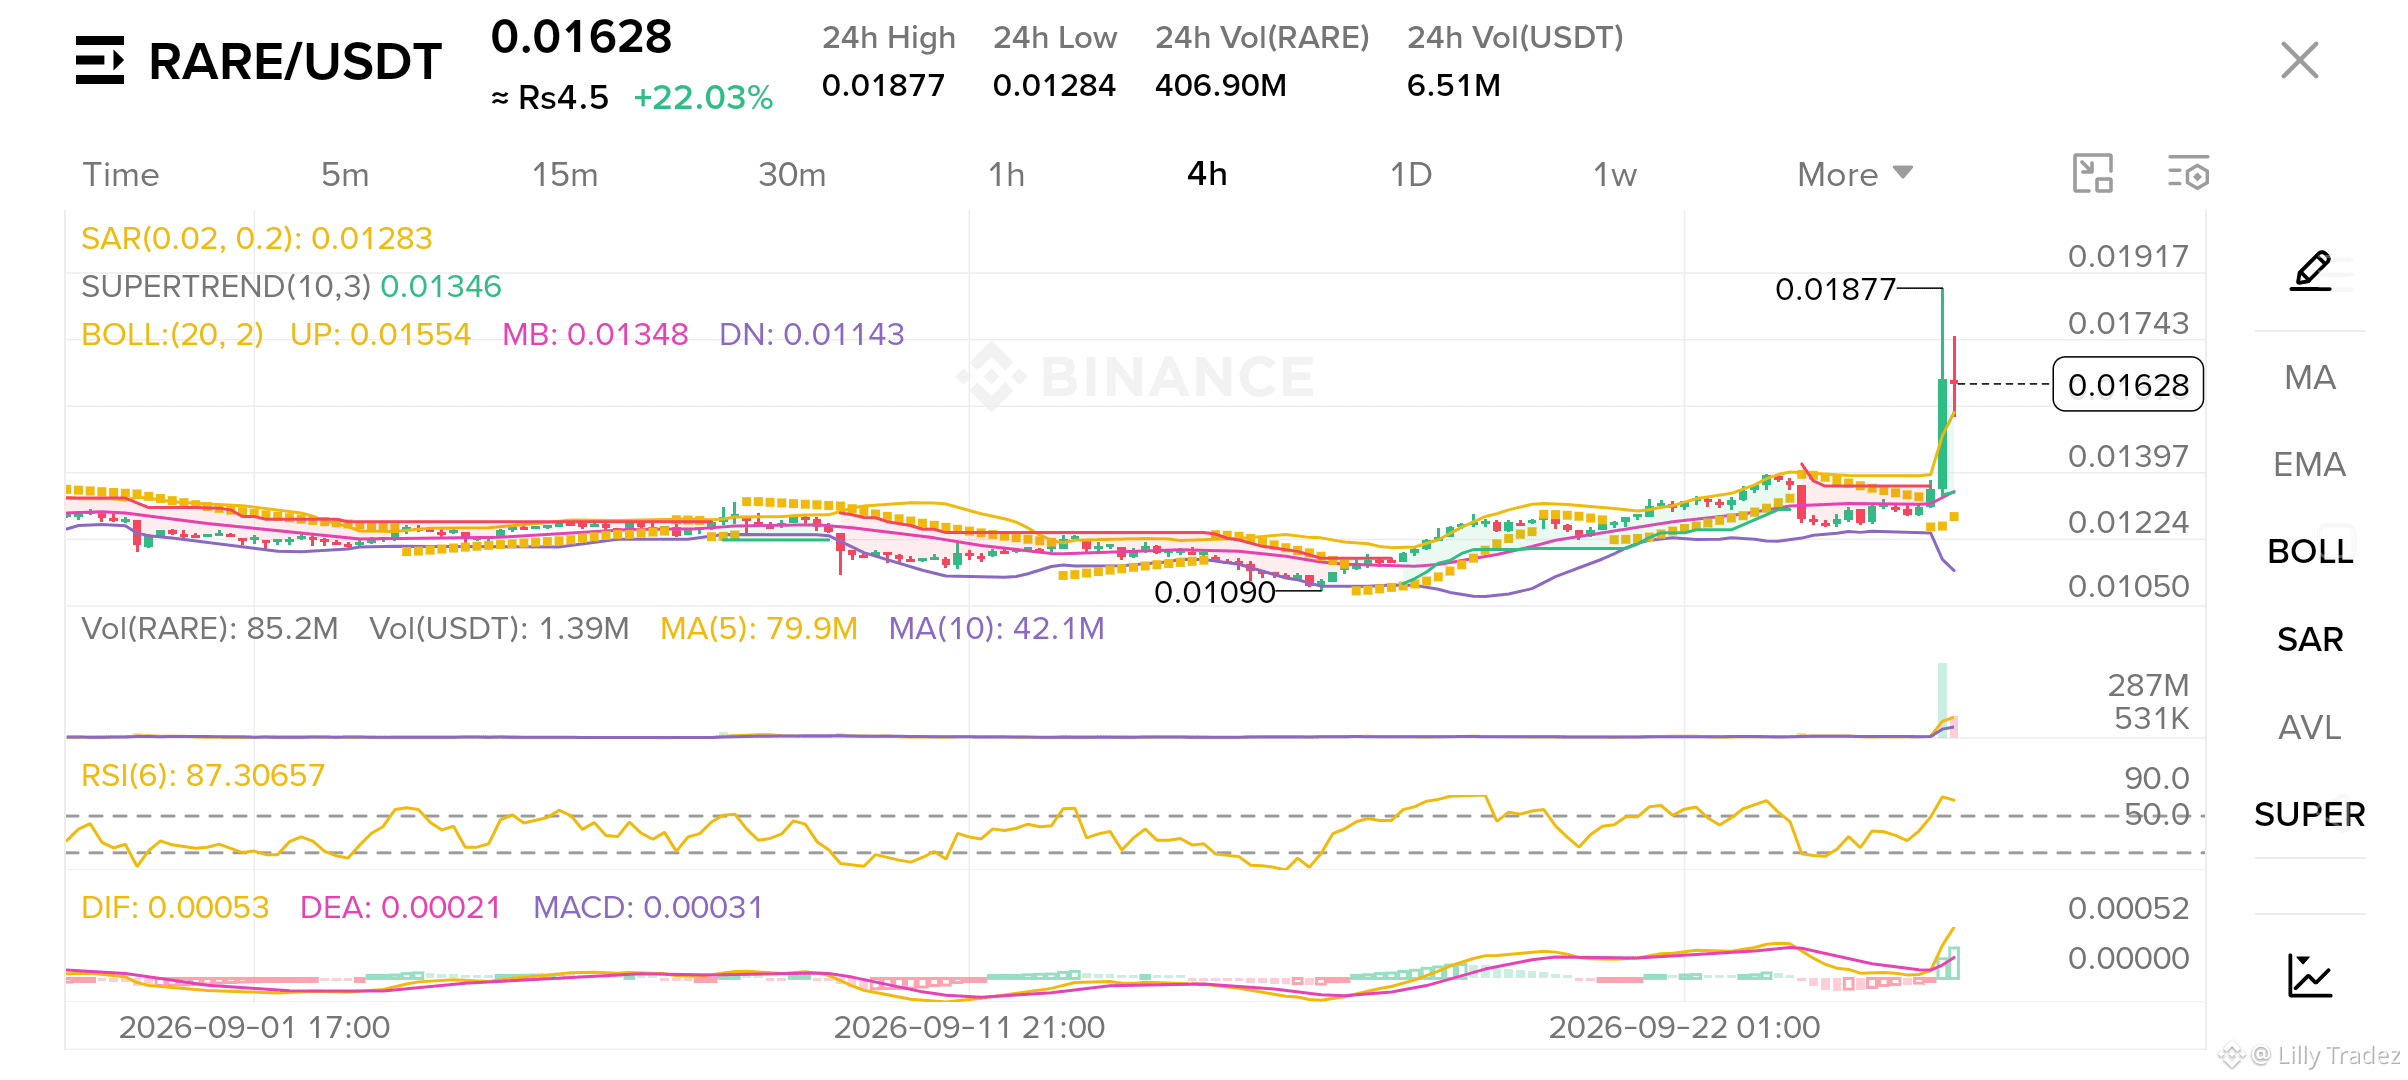Open the chart settings icon
This screenshot has width=2408, height=1080.
pyautogui.click(x=2188, y=174)
